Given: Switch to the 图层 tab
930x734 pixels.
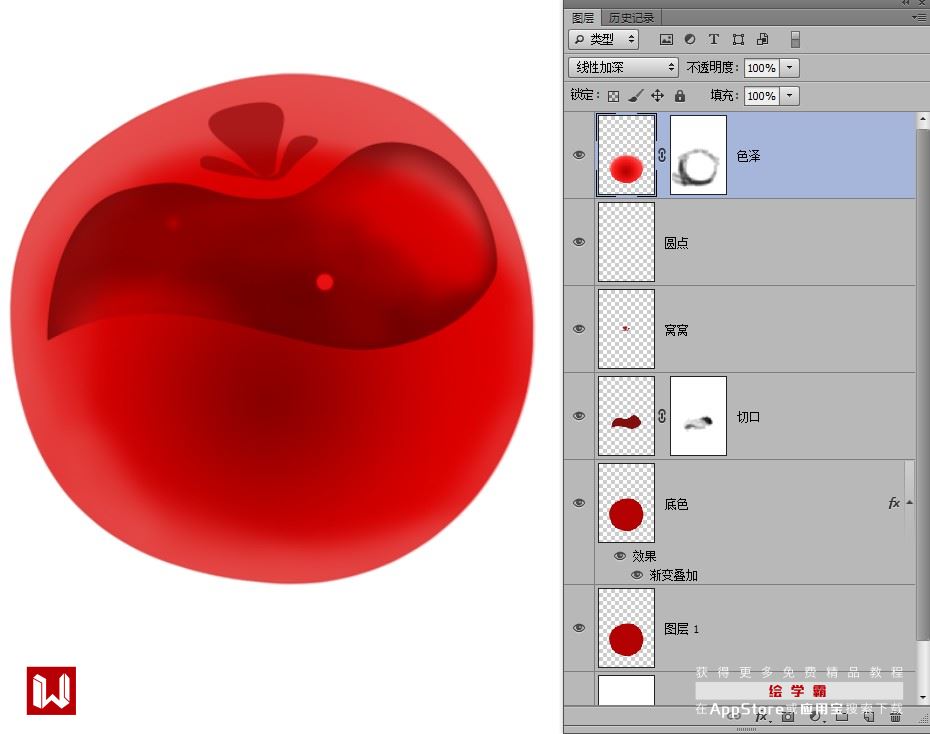Looking at the screenshot, I should pyautogui.click(x=582, y=18).
